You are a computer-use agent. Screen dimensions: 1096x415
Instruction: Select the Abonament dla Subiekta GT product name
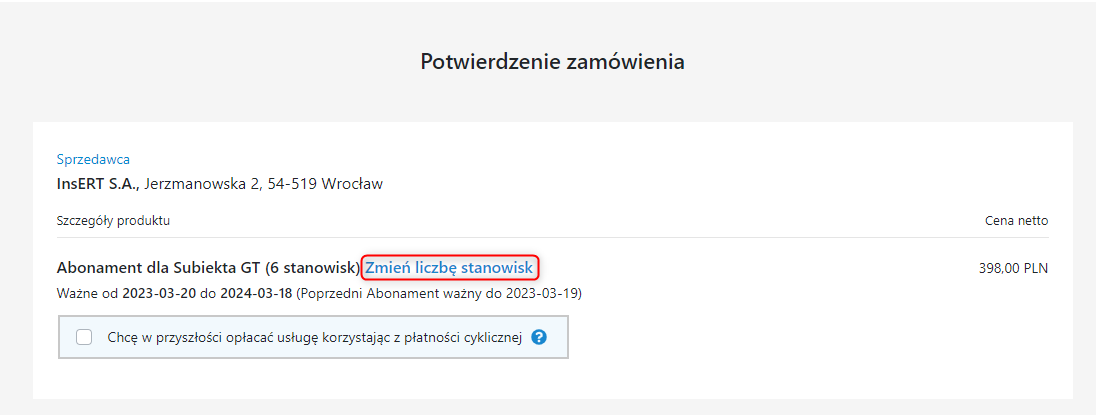(x=159, y=268)
